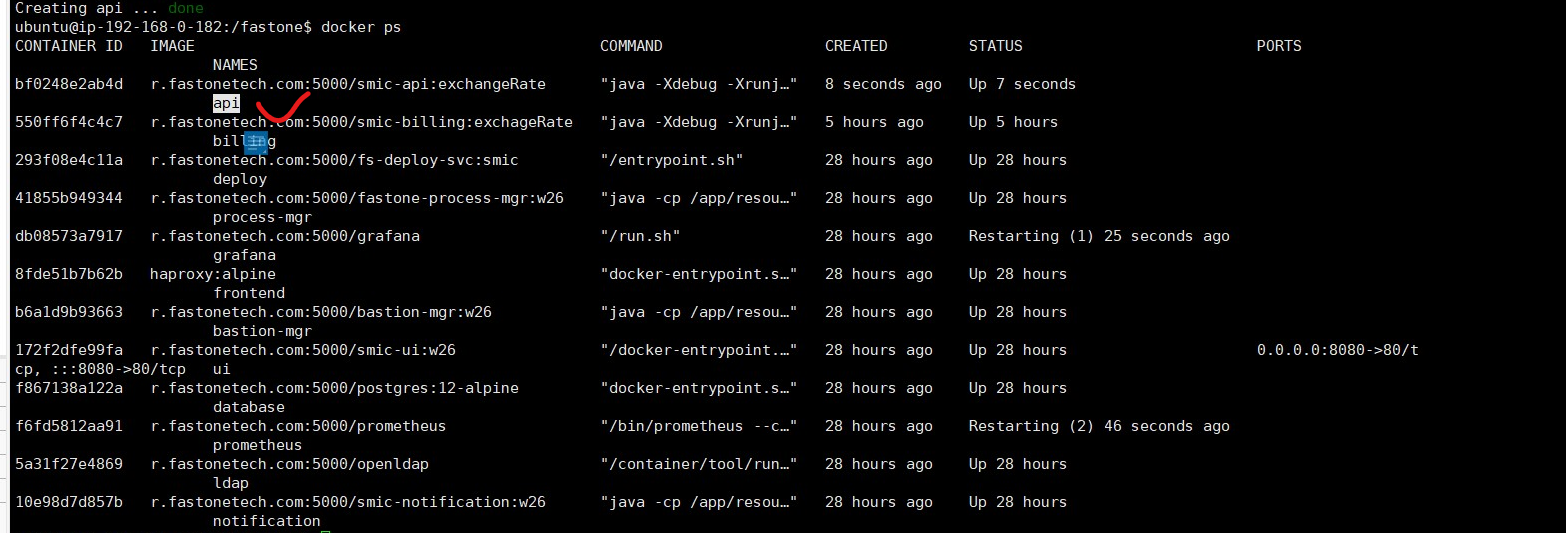Viewport: 1566px width, 533px height.
Task: Click the 'deploy' container name
Action: coord(240,179)
